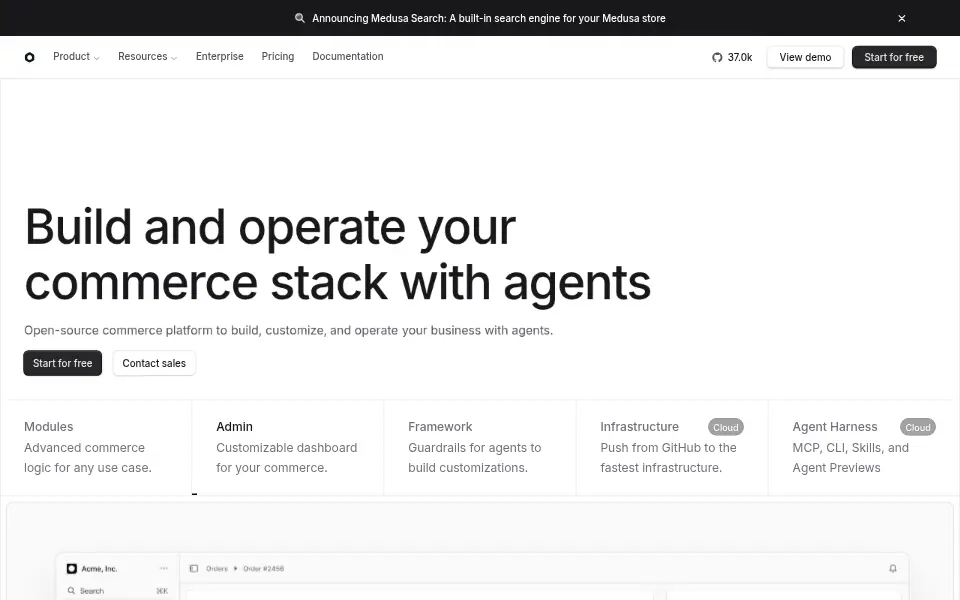
Task: Click the View demo button
Action: point(805,57)
